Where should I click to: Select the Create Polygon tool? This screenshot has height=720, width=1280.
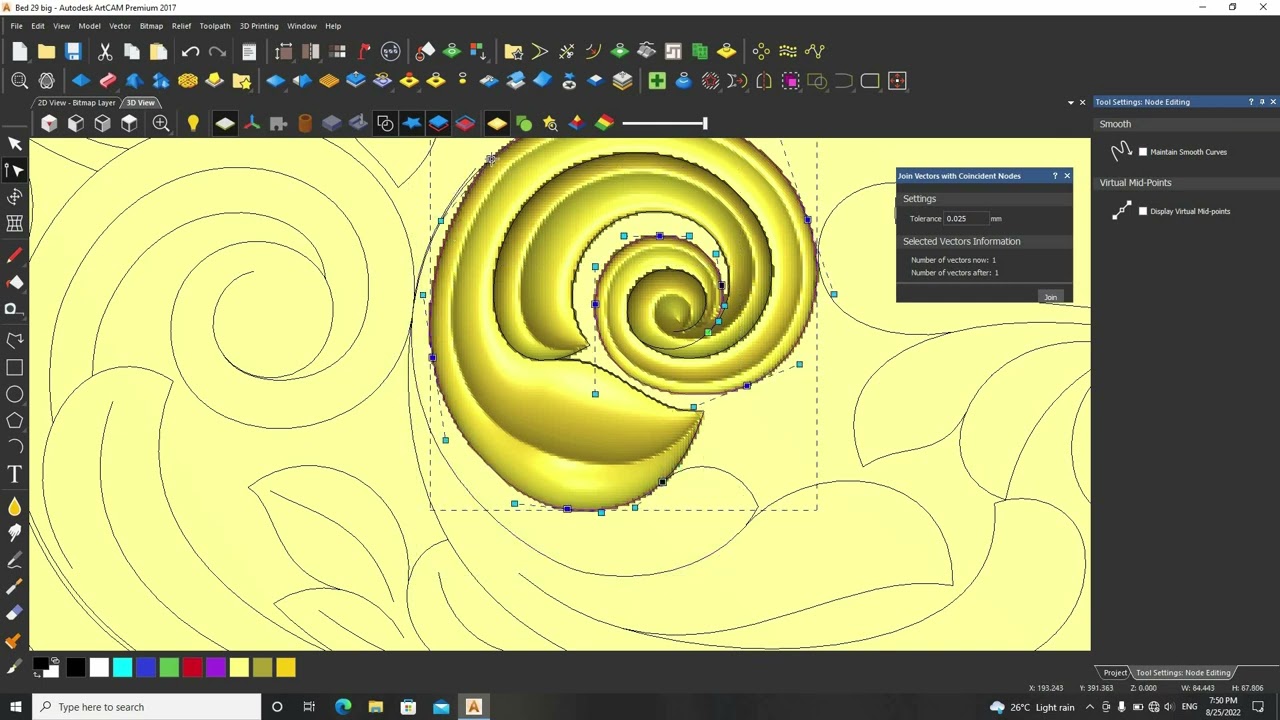point(15,420)
